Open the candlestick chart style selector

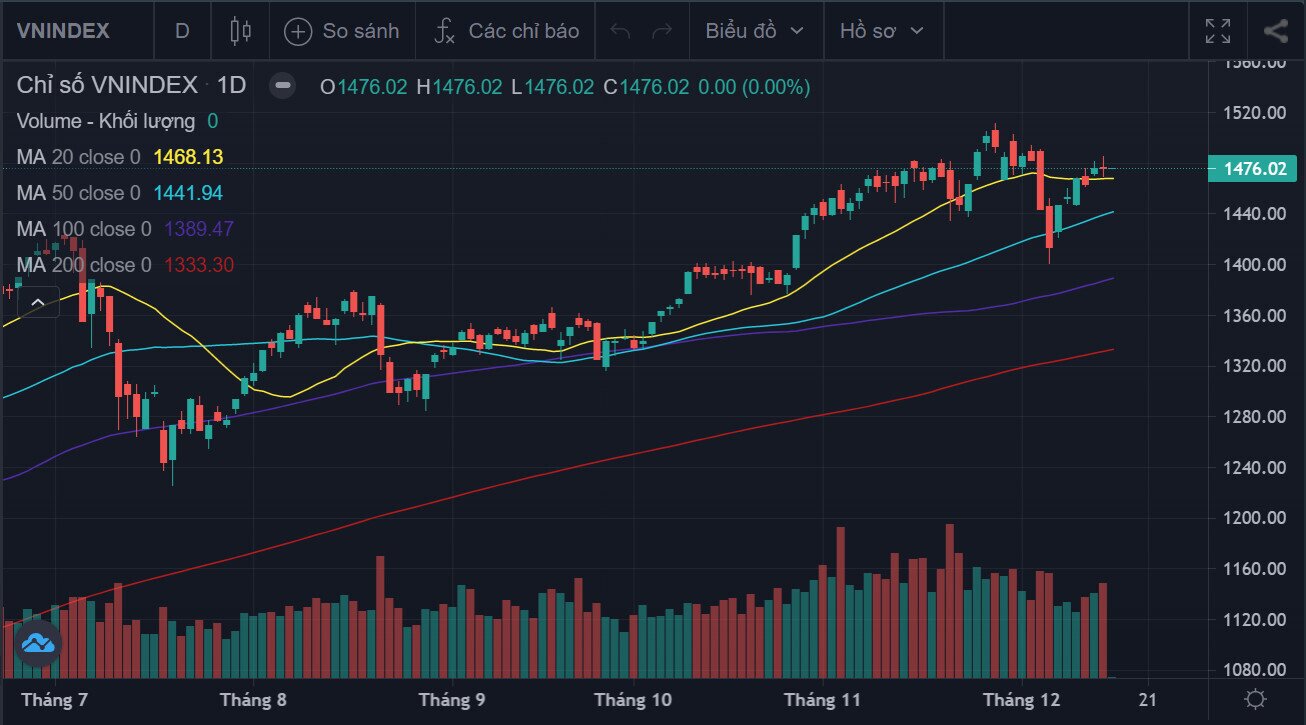click(240, 31)
